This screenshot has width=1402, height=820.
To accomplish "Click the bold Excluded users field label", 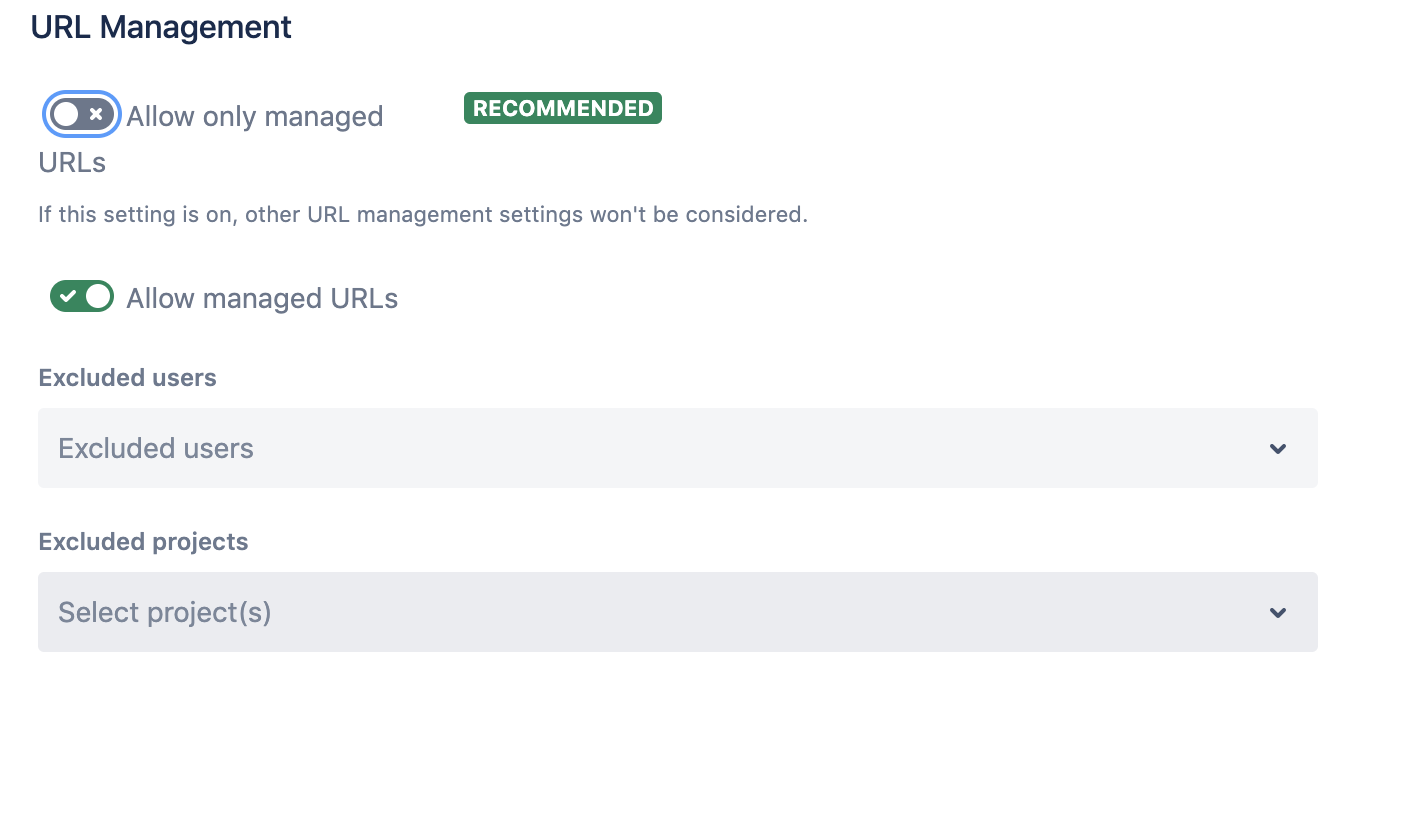I will 127,378.
